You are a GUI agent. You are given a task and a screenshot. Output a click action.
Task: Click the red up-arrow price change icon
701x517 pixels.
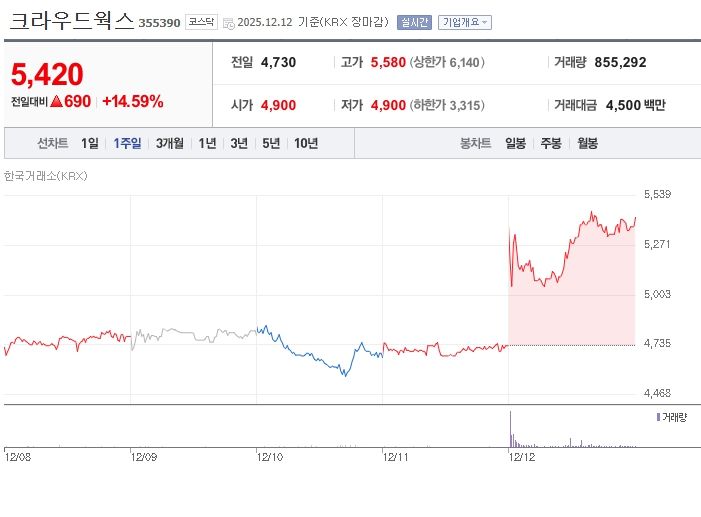(x=57, y=101)
